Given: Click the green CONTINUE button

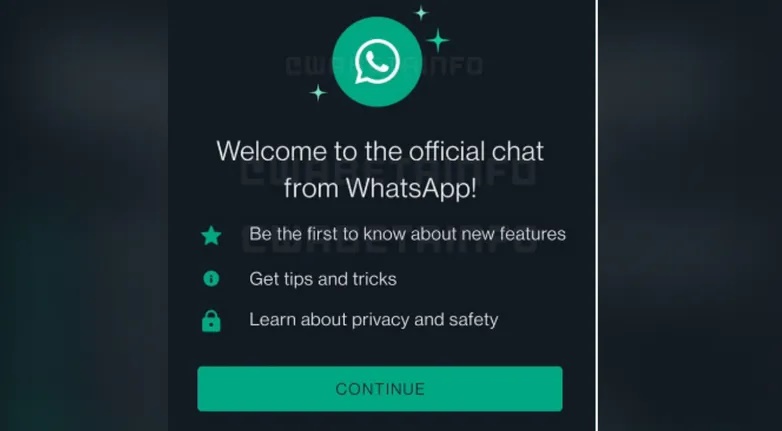Looking at the screenshot, I should (380, 389).
